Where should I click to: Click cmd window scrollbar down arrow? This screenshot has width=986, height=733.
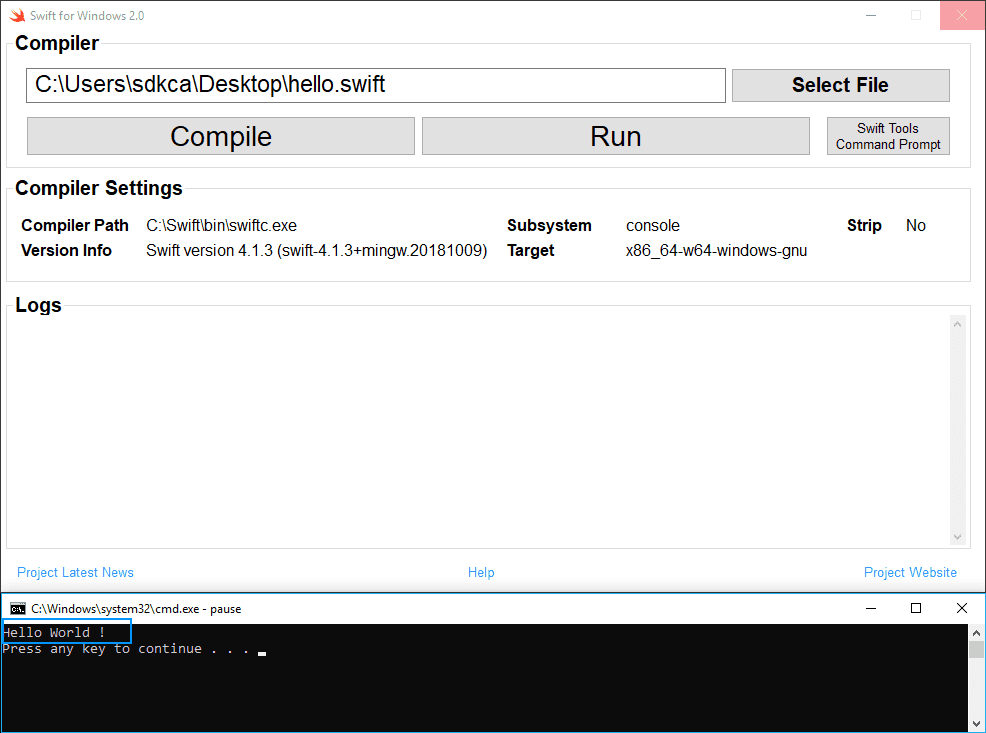pyautogui.click(x=976, y=724)
